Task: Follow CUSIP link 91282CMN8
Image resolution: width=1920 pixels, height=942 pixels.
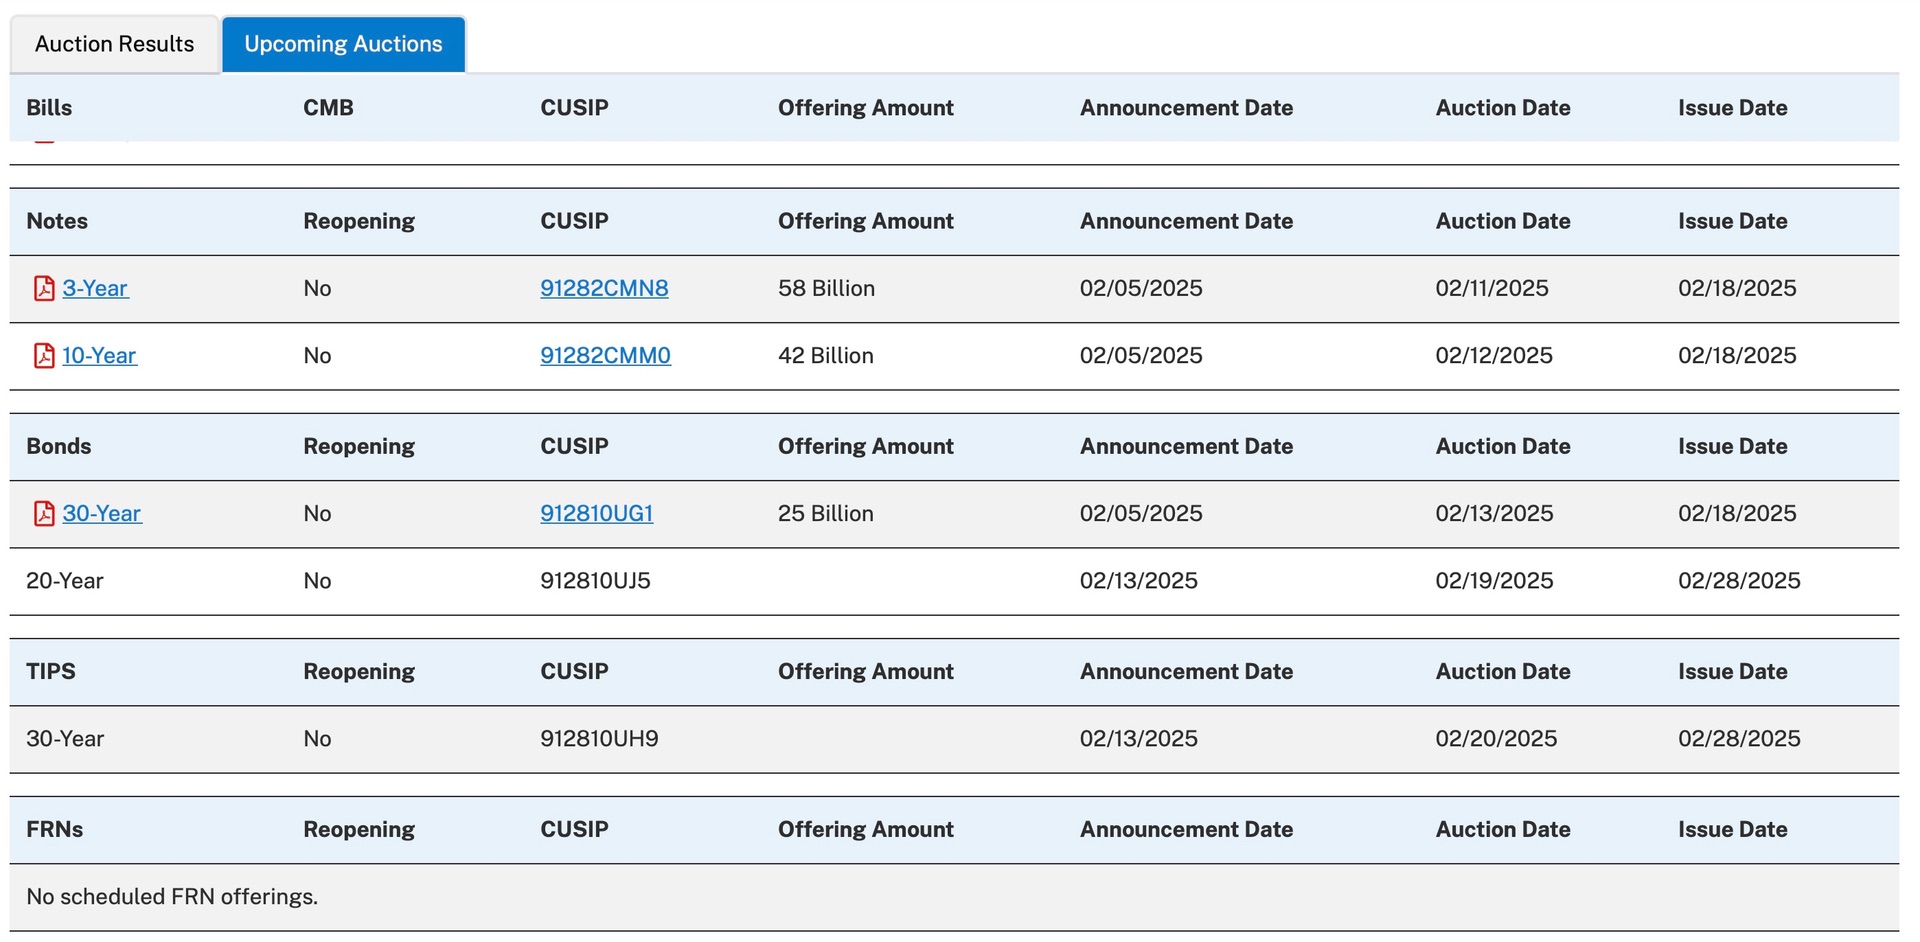Action: (x=604, y=288)
